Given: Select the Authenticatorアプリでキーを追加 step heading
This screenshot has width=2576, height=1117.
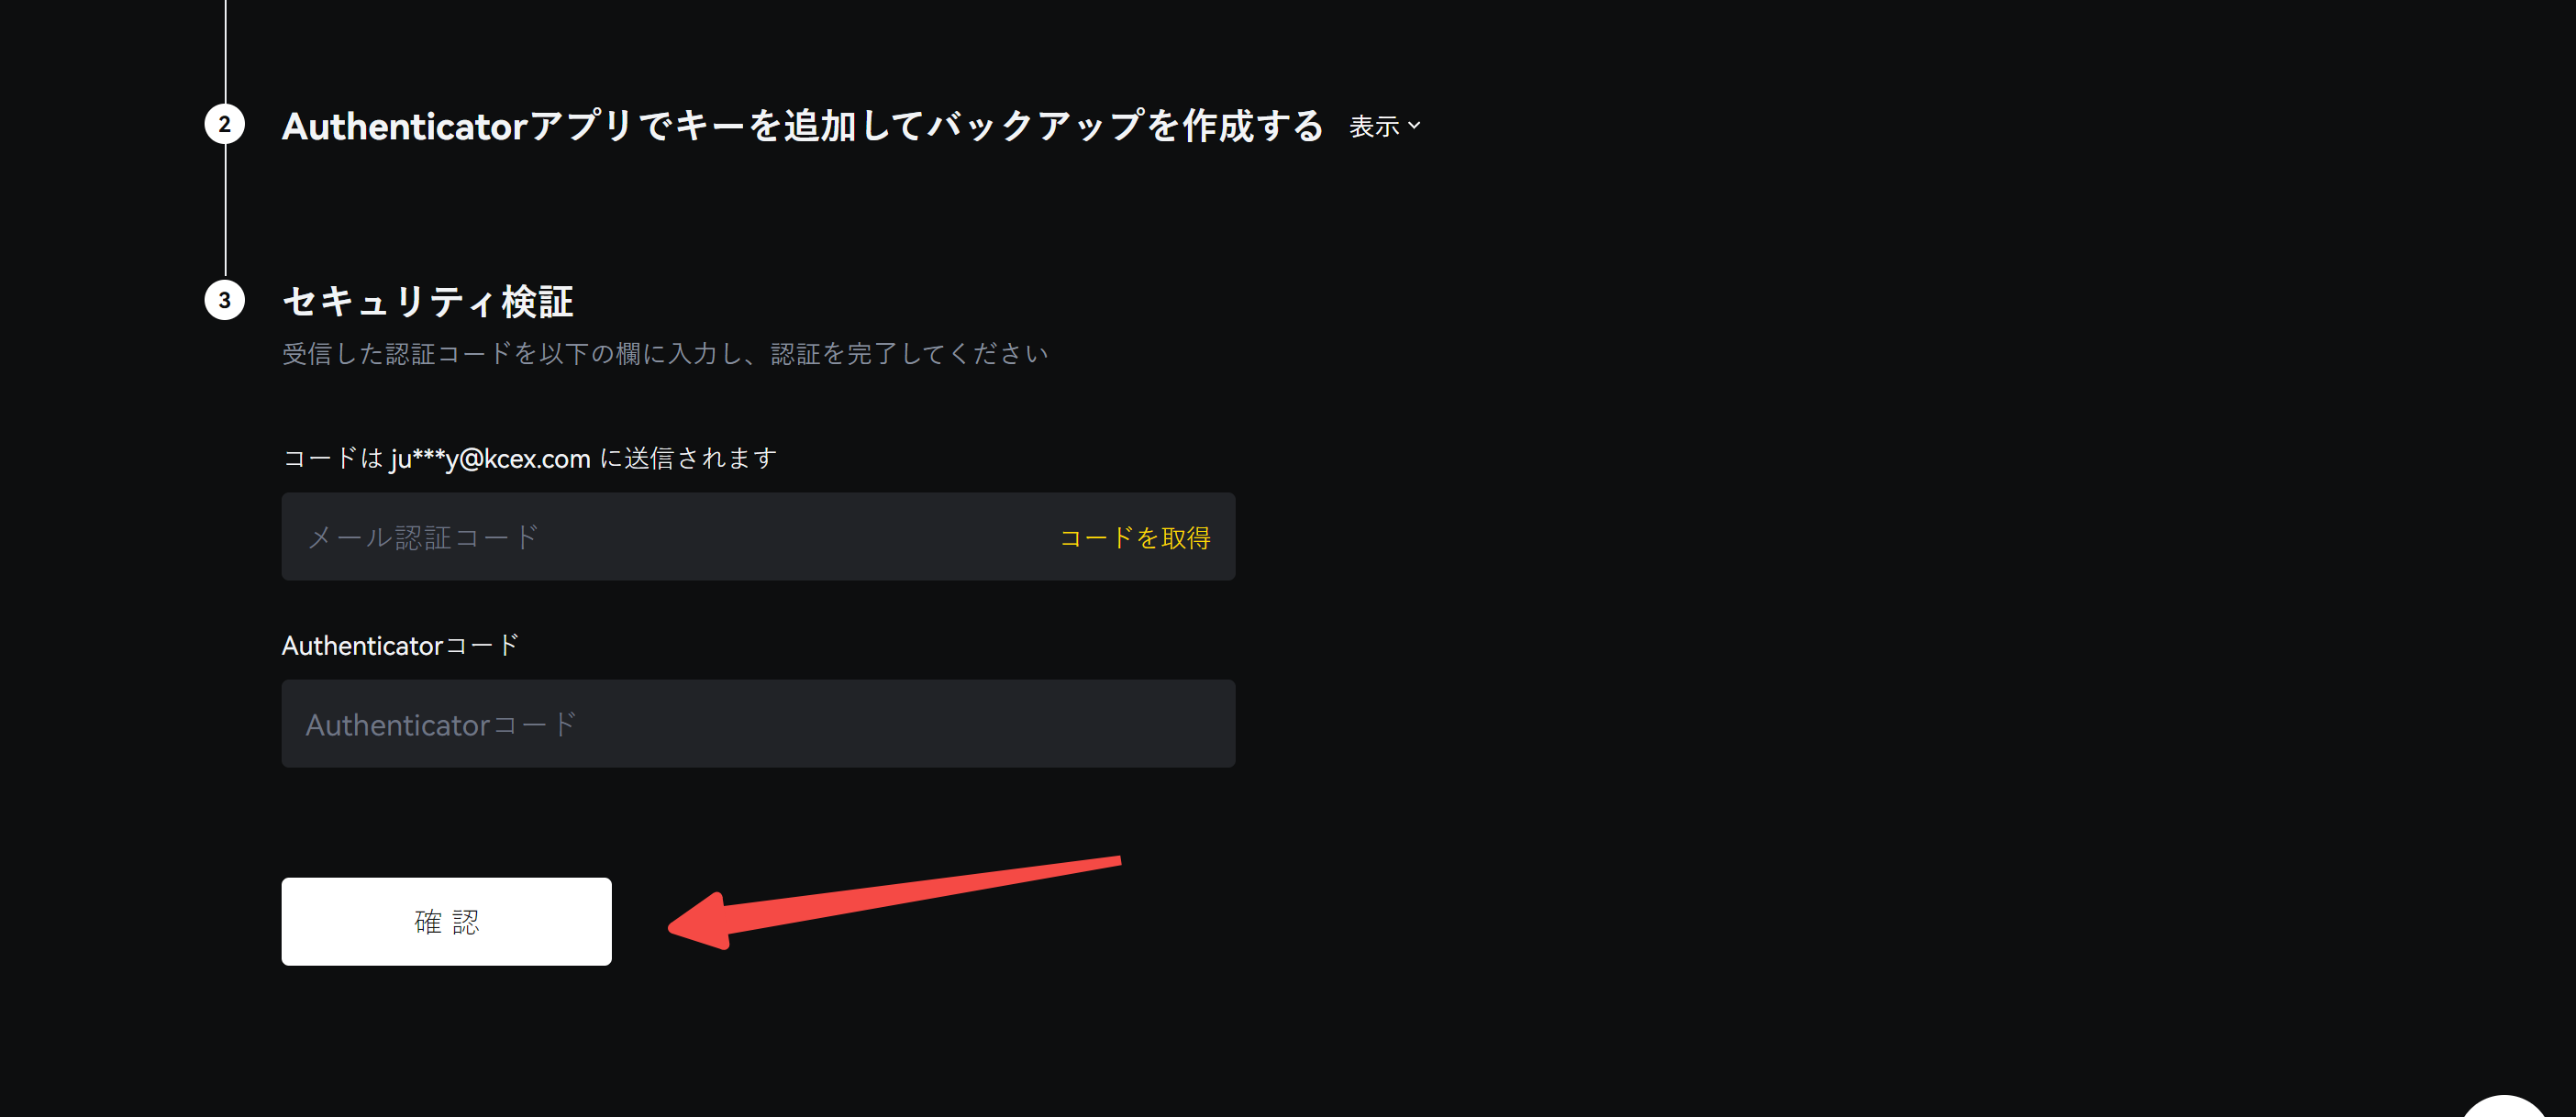Looking at the screenshot, I should [x=802, y=126].
